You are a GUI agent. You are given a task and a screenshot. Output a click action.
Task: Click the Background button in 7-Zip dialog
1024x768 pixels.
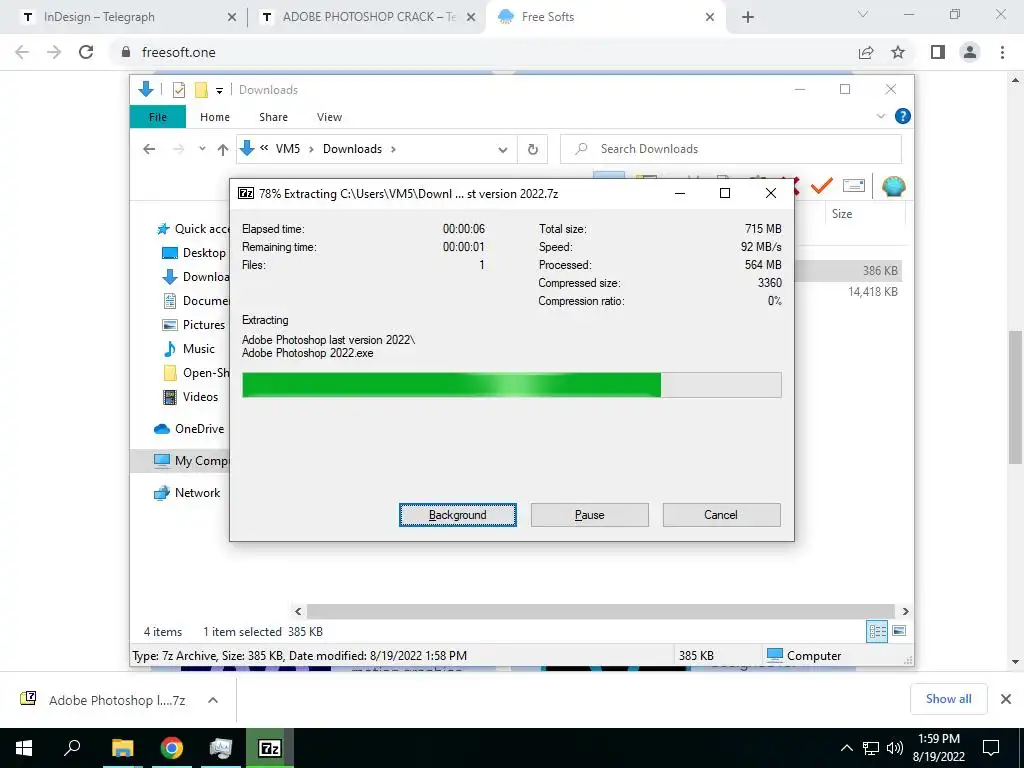coord(457,515)
